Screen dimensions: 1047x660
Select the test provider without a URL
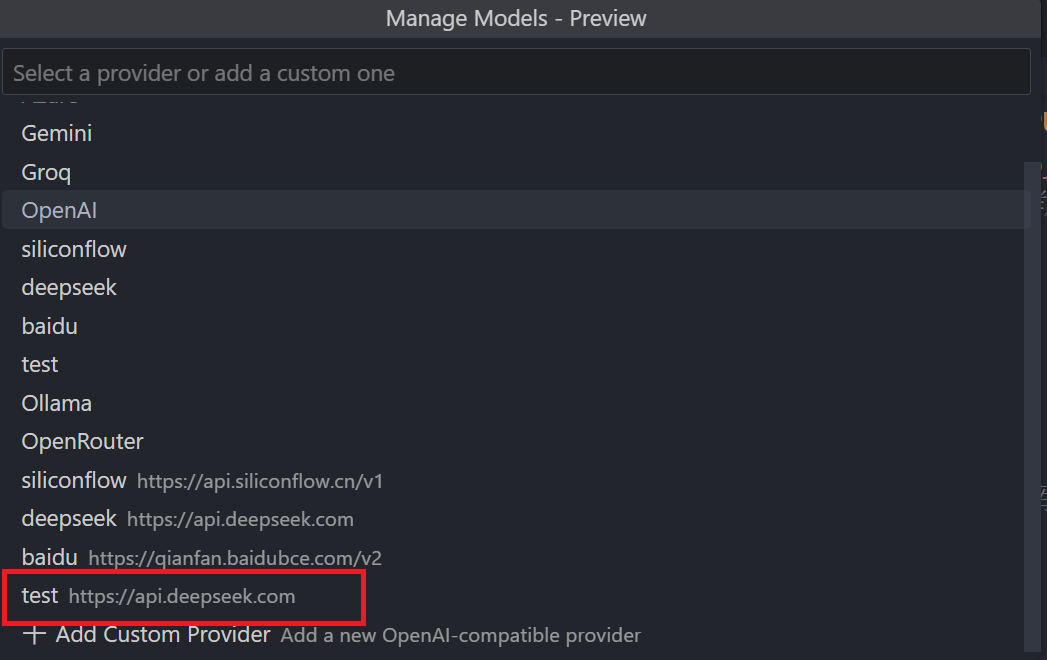pyautogui.click(x=39, y=364)
